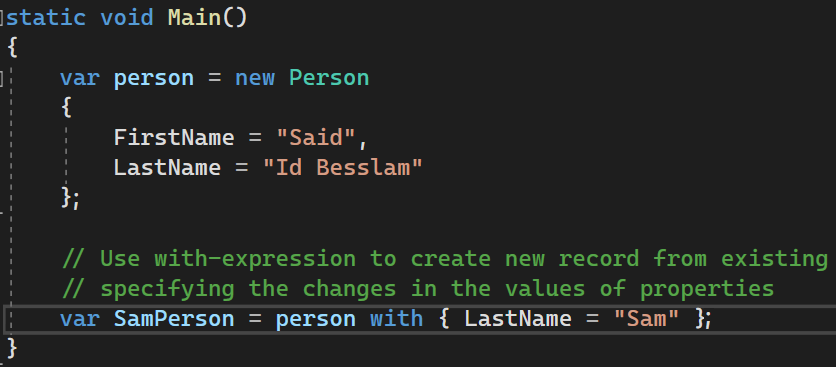
Task: Place cursor in the "Said" string
Action: pos(316,138)
